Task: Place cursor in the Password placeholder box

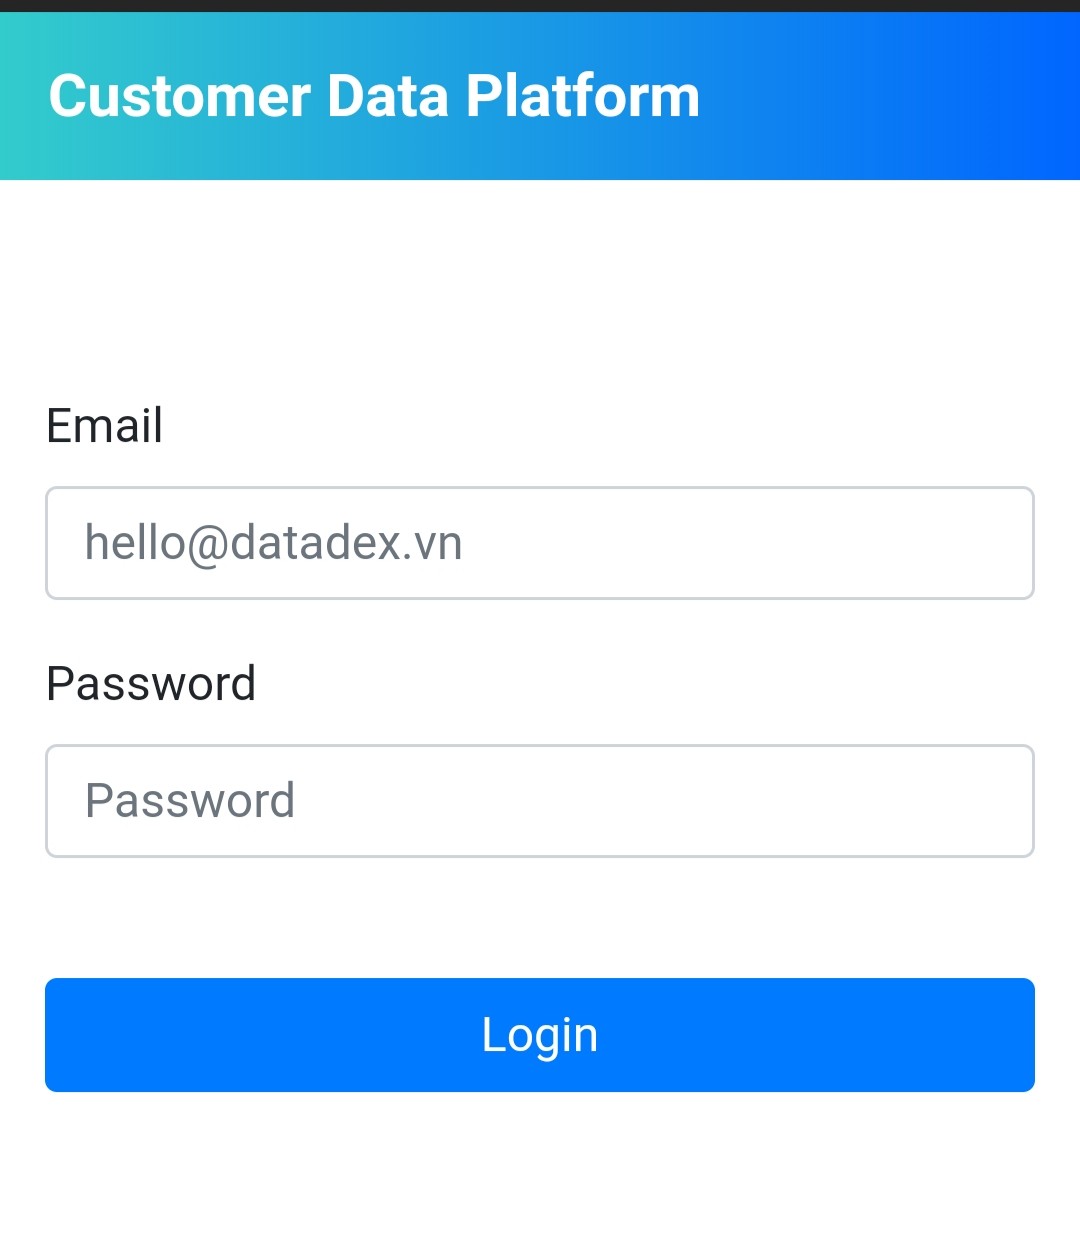Action: (x=540, y=801)
